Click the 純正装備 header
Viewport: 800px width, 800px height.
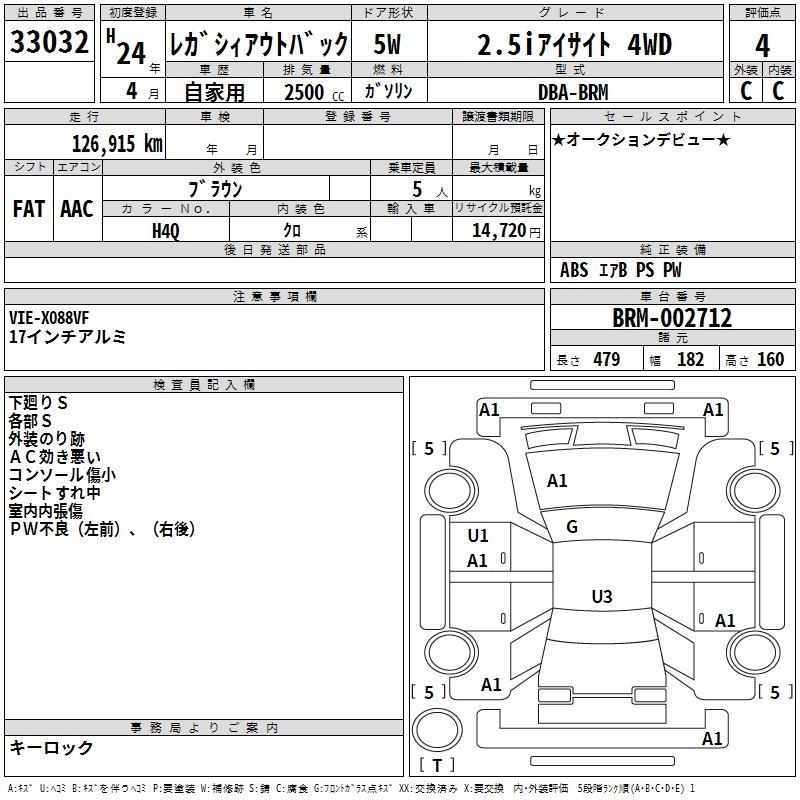(x=672, y=250)
